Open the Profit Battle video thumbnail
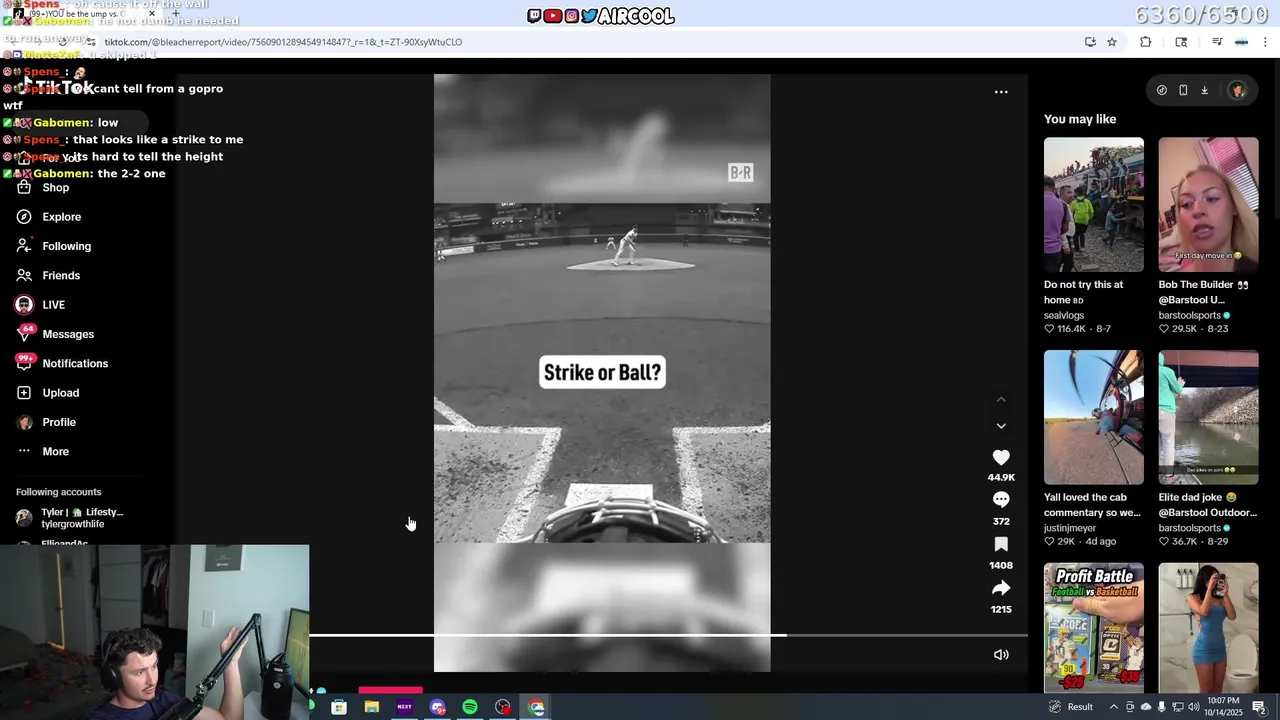Viewport: 1280px width, 720px height. point(1094,628)
